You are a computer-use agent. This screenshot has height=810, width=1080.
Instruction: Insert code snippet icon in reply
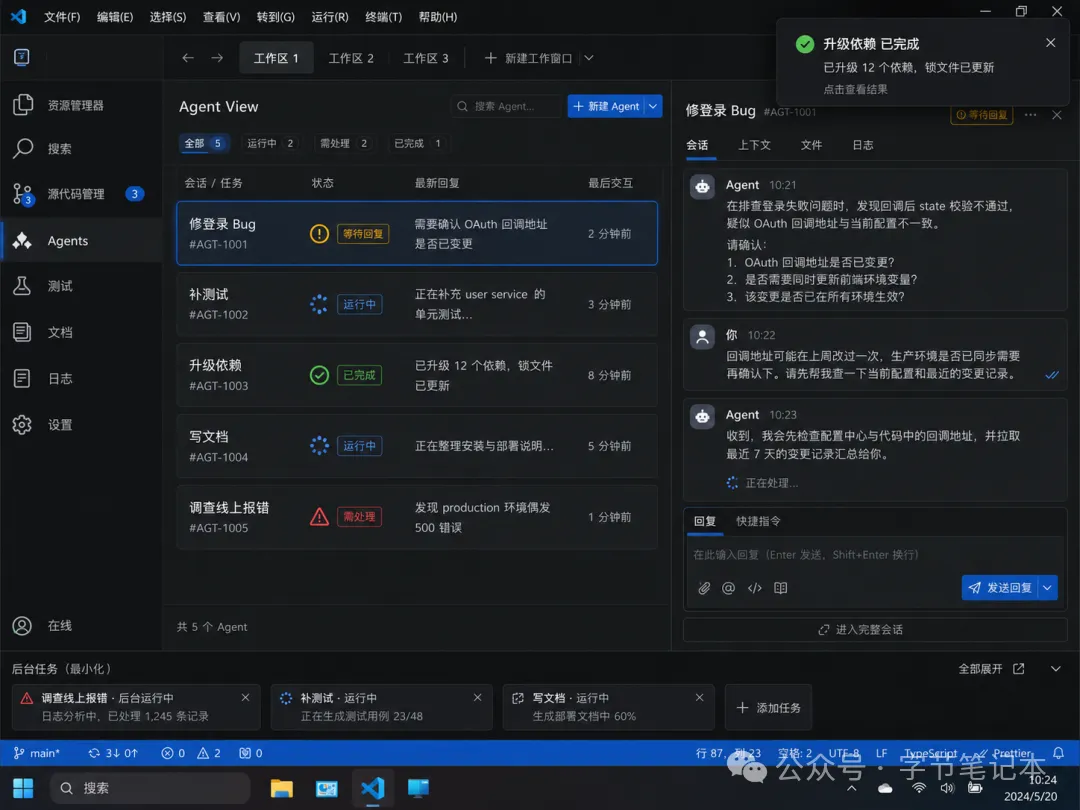755,588
